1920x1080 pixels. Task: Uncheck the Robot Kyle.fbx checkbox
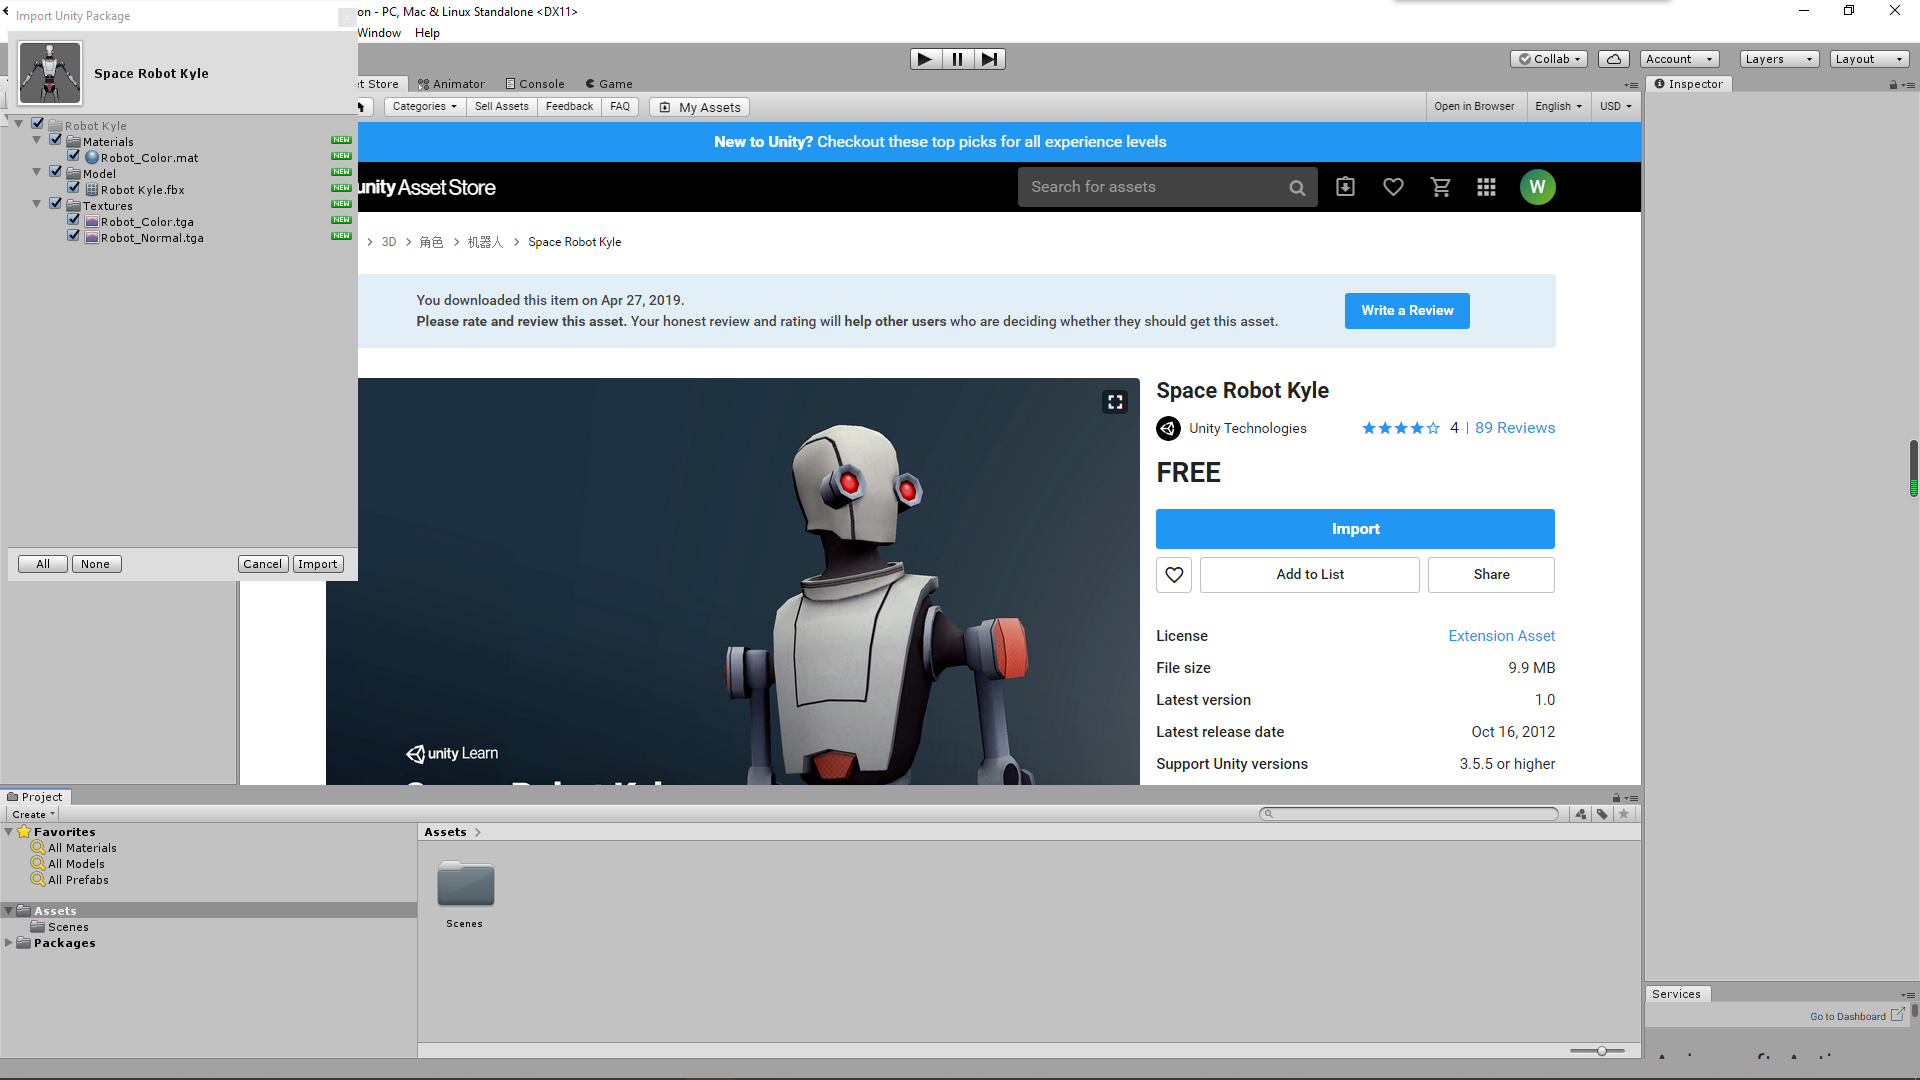(x=74, y=188)
